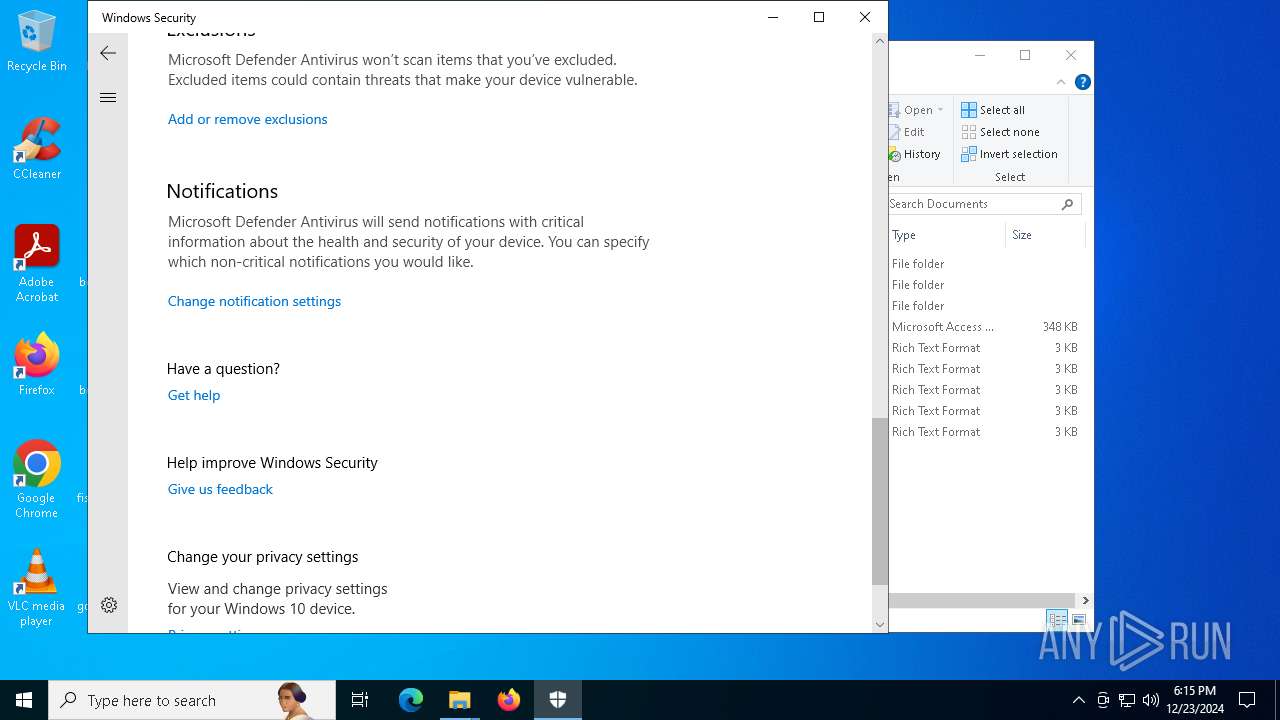
Task: Click the taskbar search box
Action: click(x=192, y=700)
